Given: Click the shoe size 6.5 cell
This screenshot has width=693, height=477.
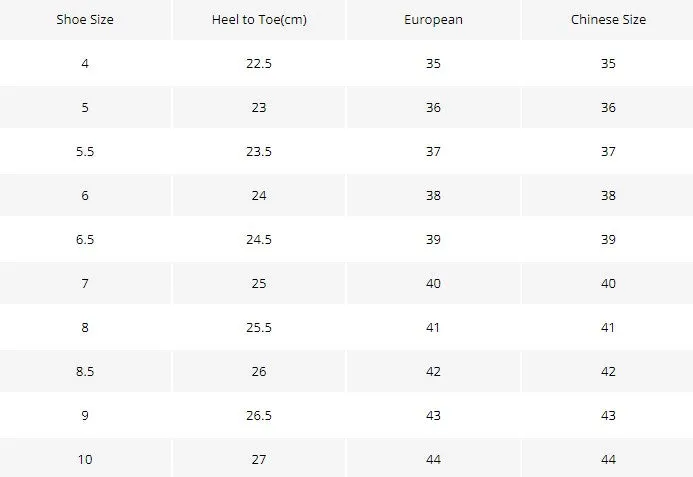Looking at the screenshot, I should point(85,240).
